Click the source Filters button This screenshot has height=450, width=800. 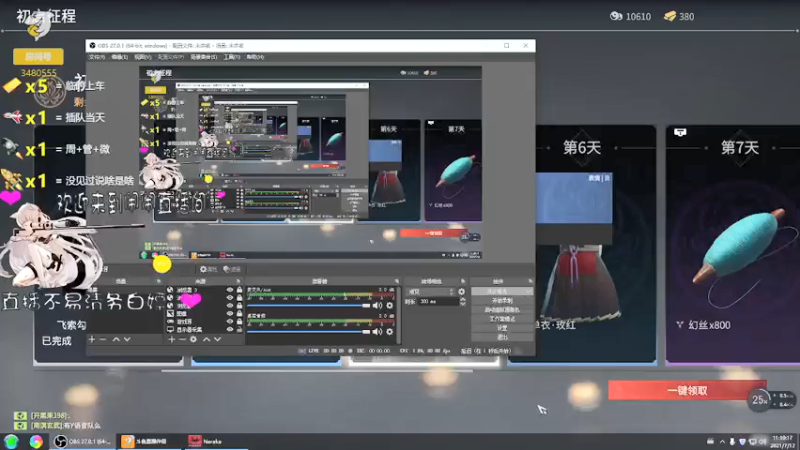click(x=232, y=269)
